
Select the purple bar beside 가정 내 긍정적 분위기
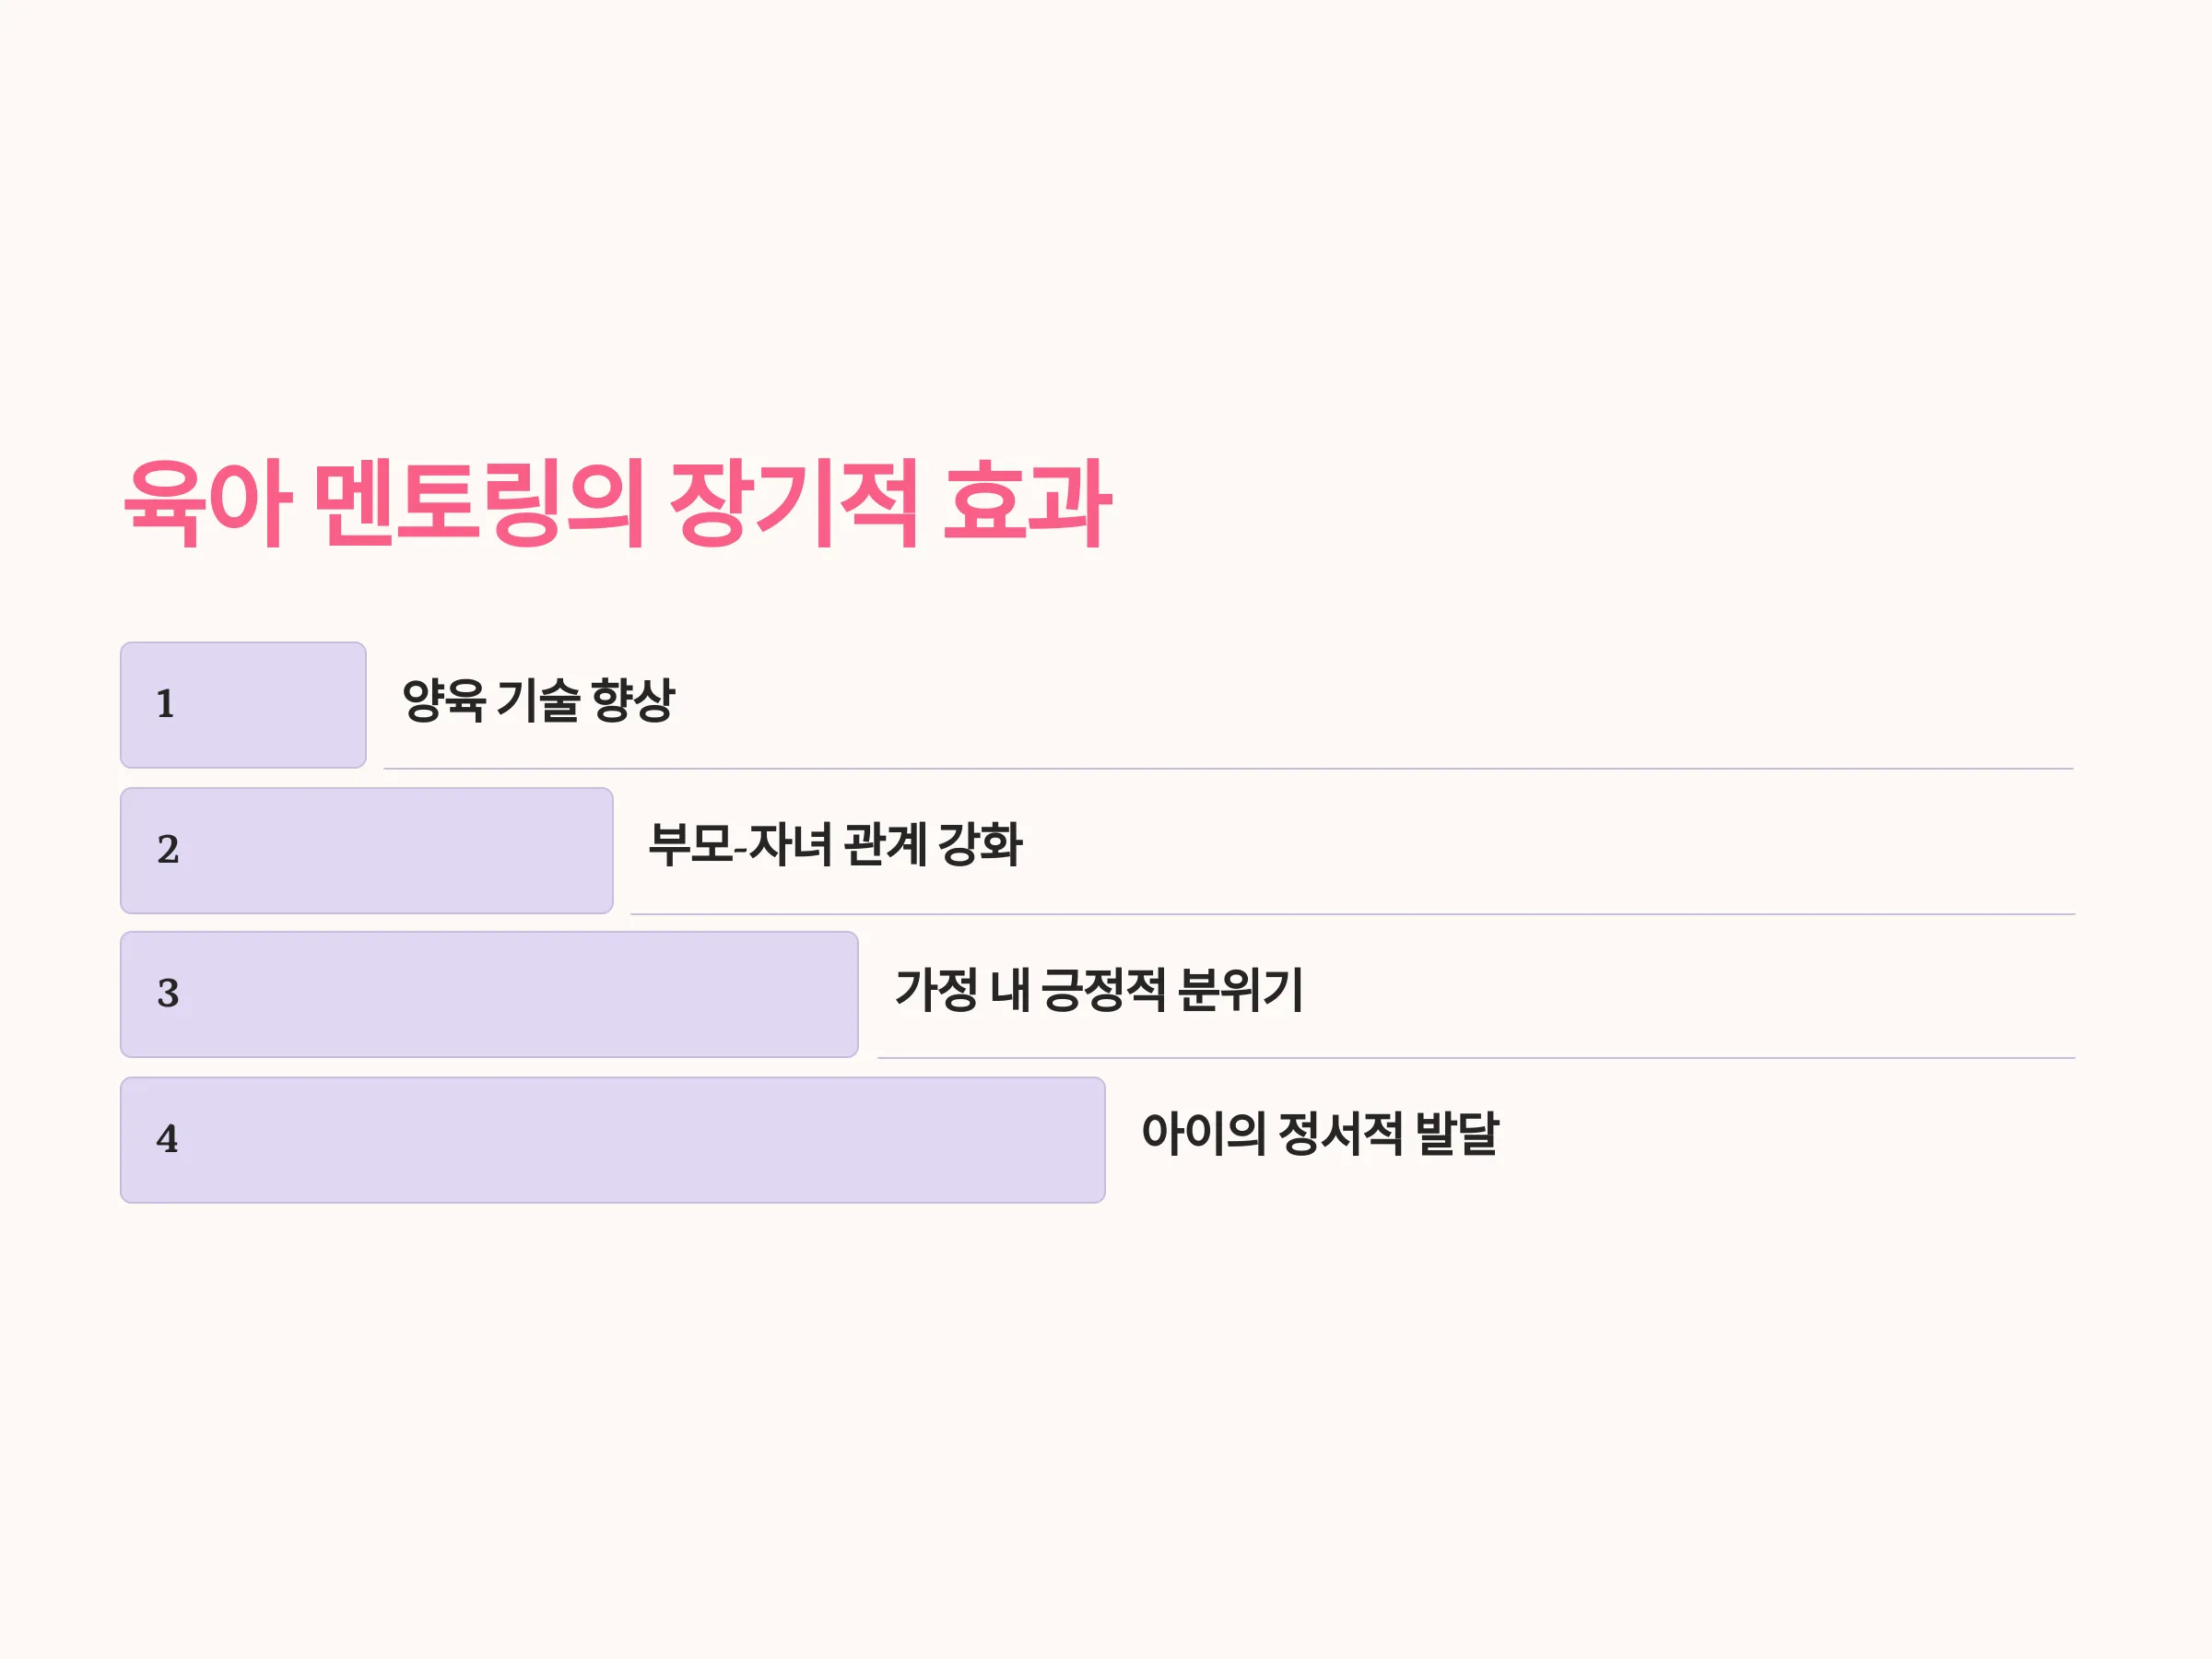point(489,994)
